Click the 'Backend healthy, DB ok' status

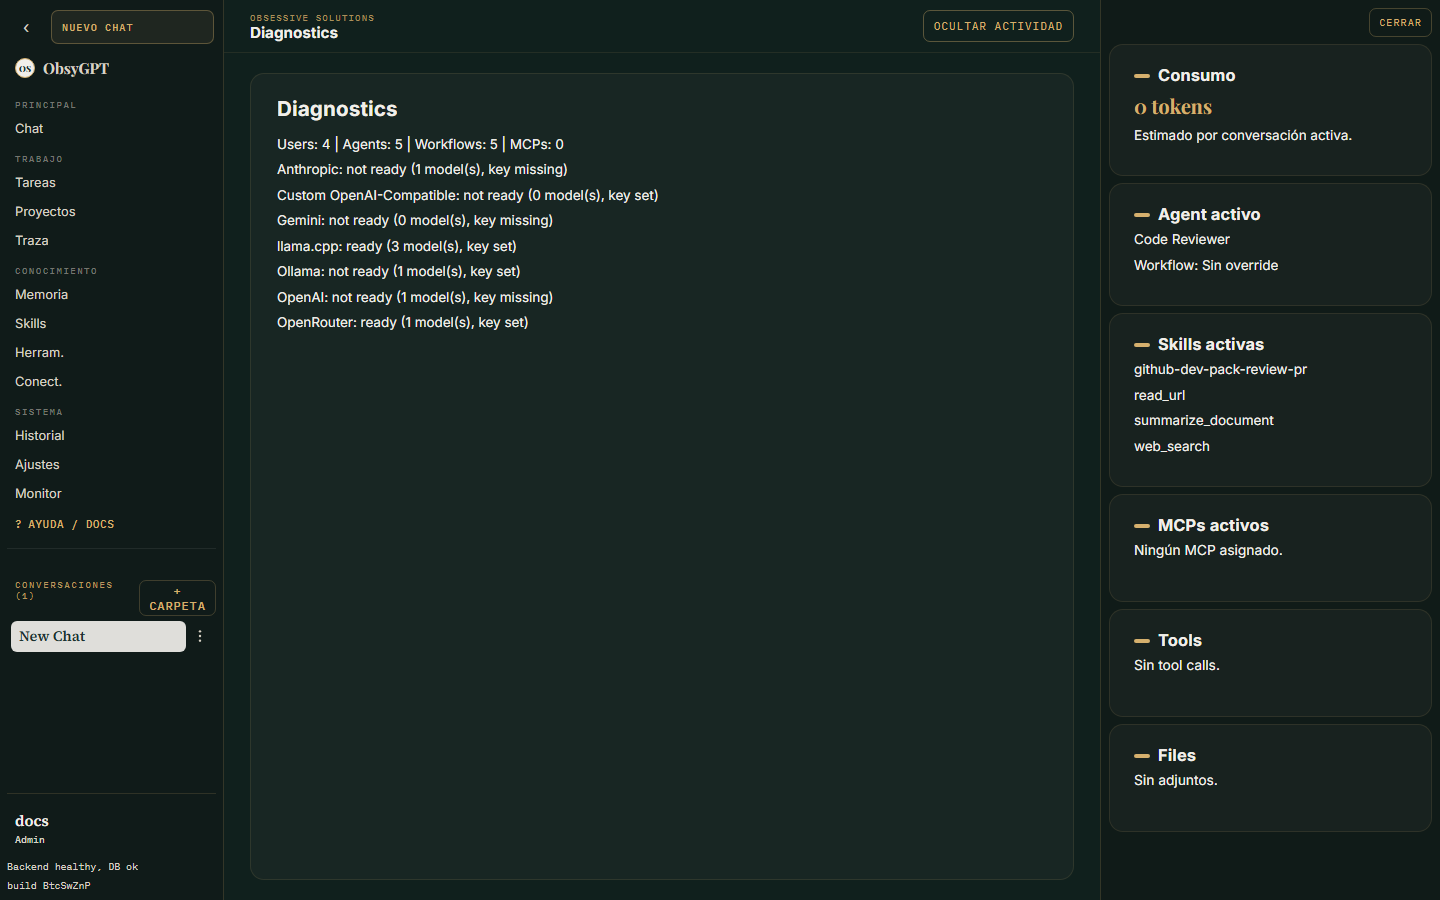72,867
